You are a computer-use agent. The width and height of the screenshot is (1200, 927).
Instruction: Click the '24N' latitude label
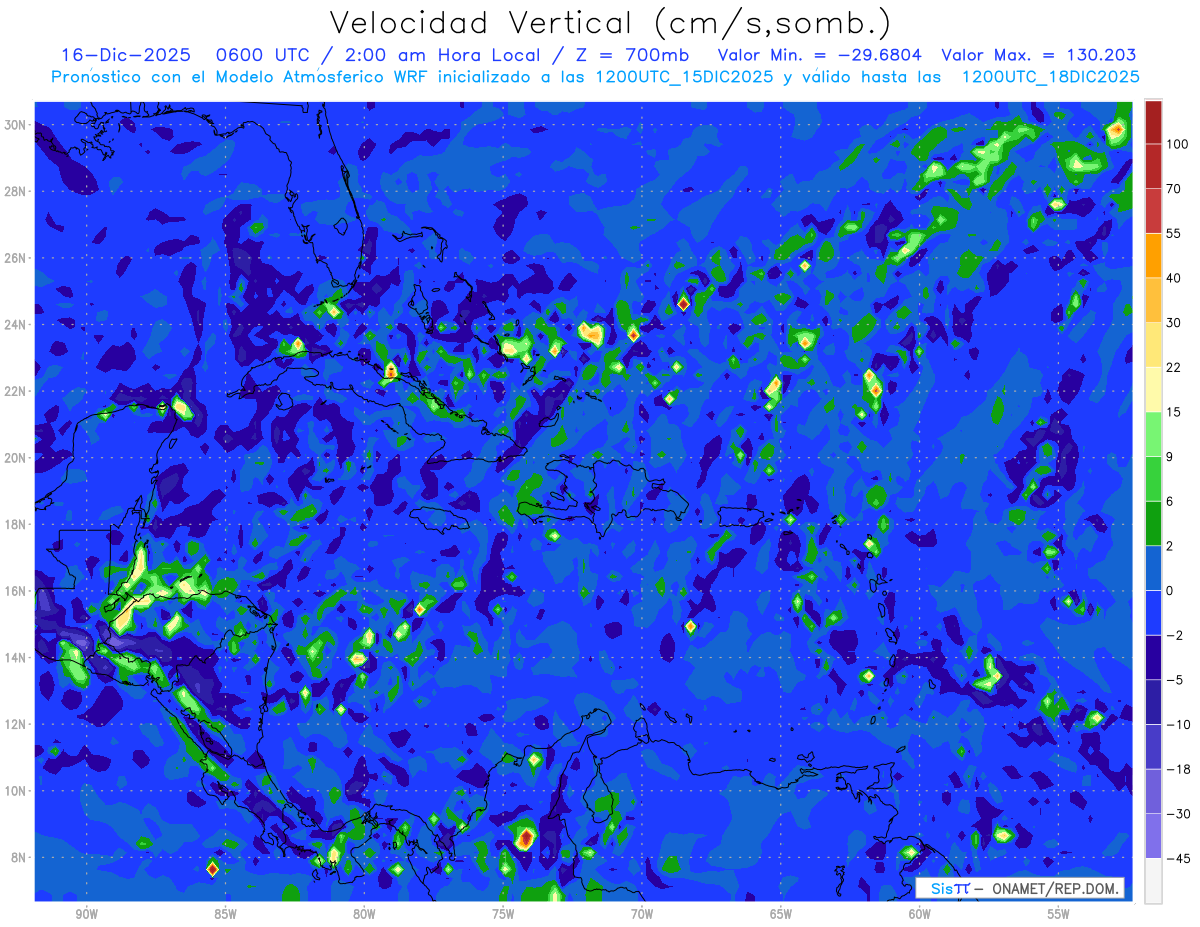(17, 325)
